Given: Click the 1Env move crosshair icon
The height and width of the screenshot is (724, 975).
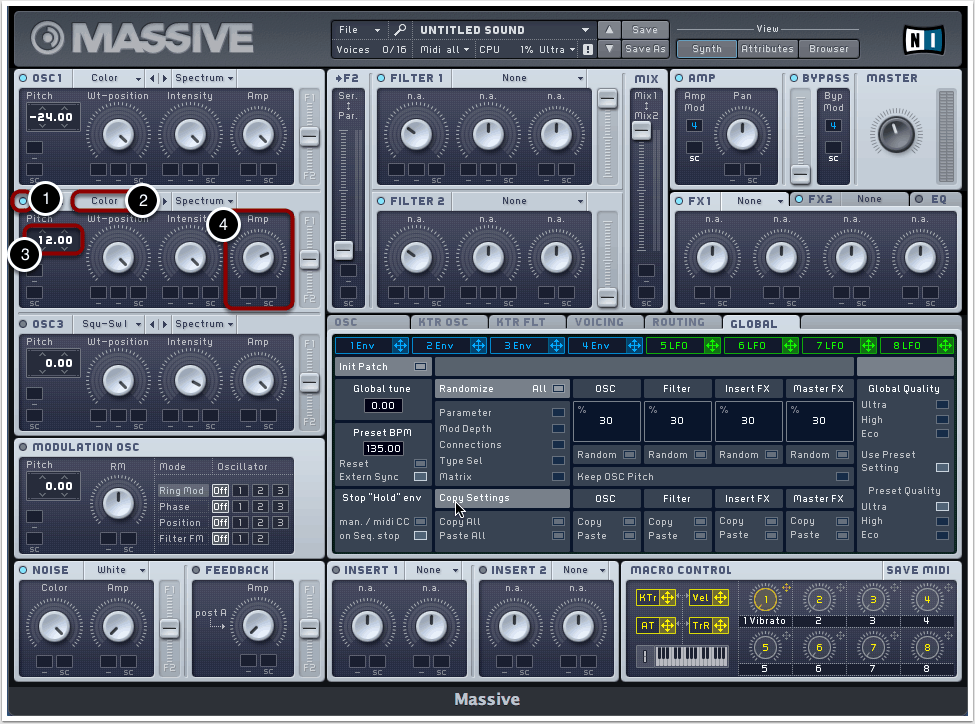Looking at the screenshot, I should pos(400,345).
